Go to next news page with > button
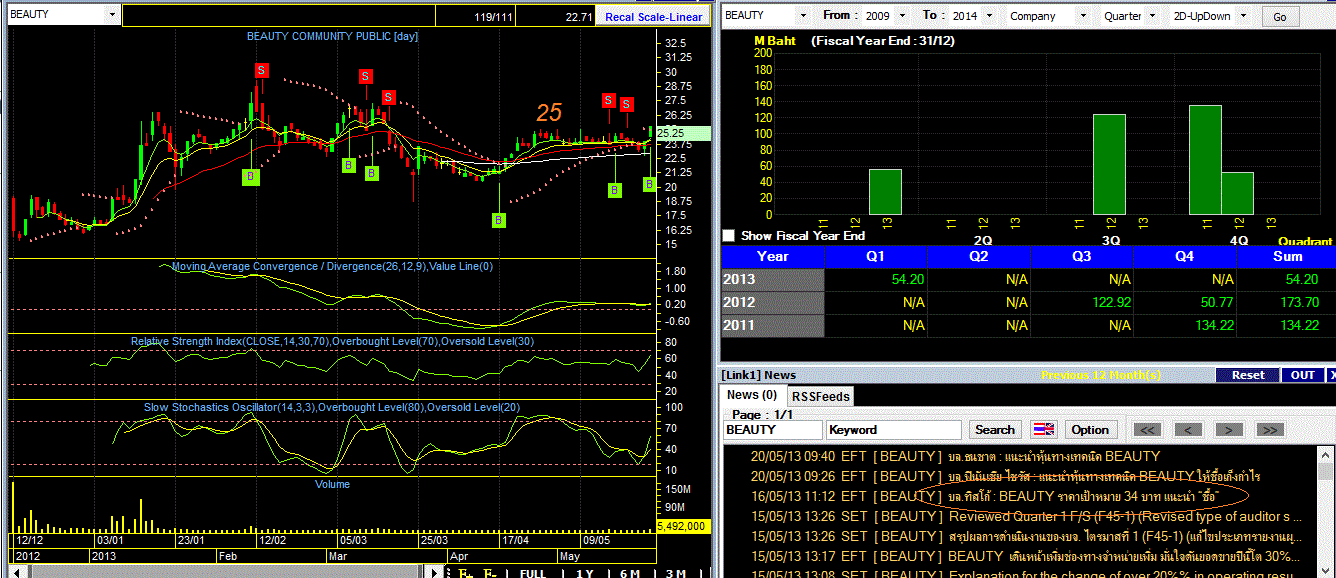The image size is (1336, 578). (x=1228, y=430)
